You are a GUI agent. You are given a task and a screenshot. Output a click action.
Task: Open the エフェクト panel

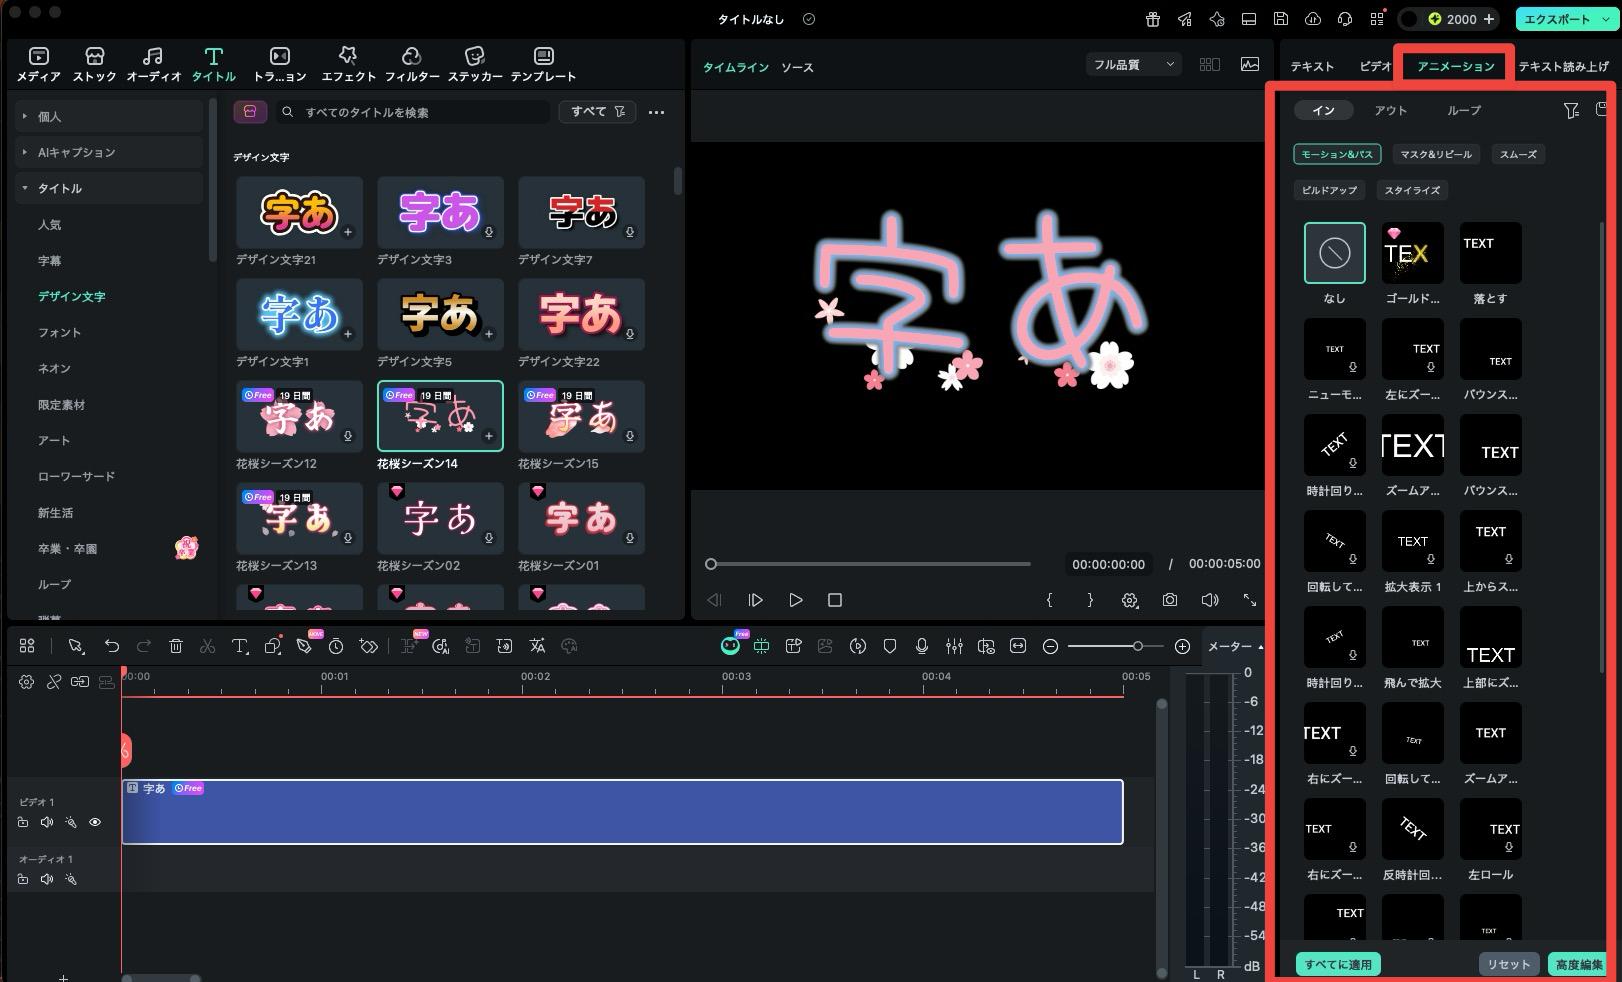pyautogui.click(x=348, y=63)
